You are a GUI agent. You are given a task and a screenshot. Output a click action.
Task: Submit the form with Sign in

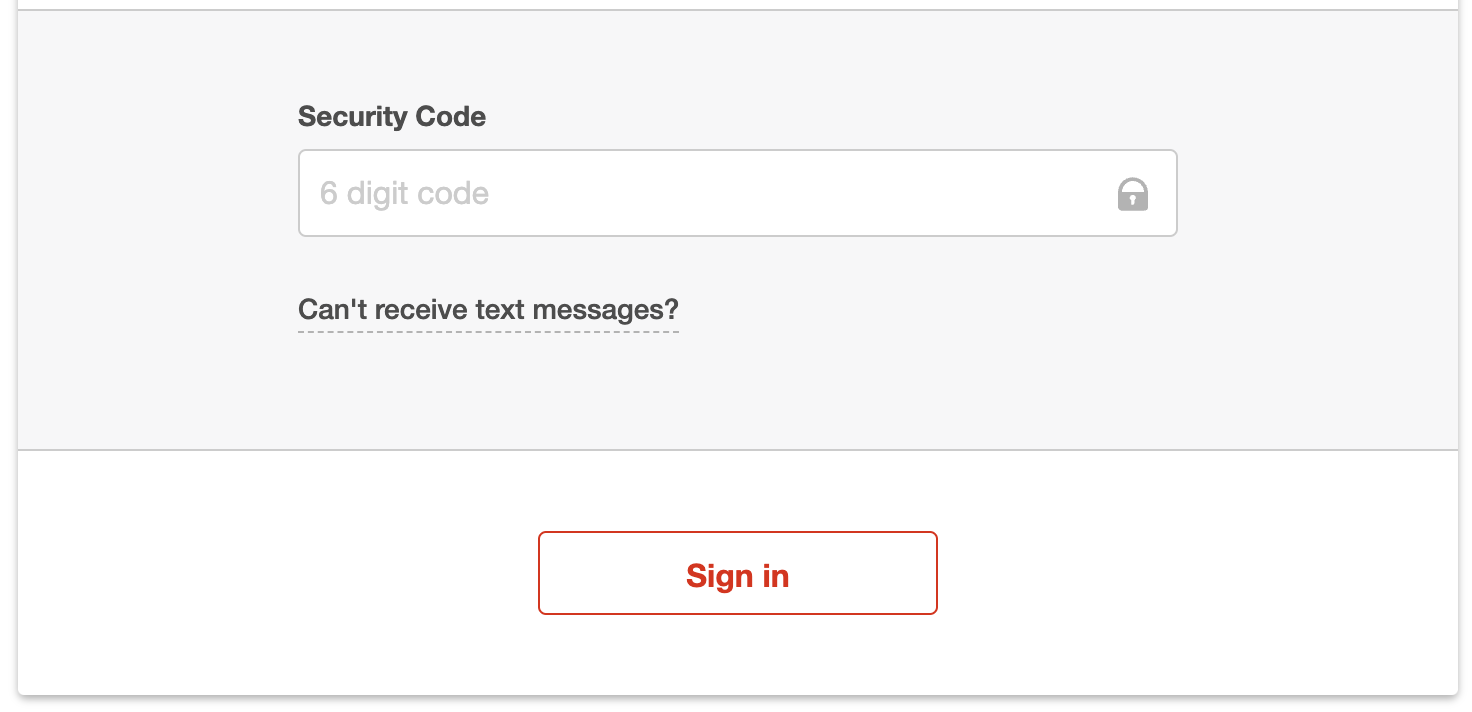coord(737,574)
